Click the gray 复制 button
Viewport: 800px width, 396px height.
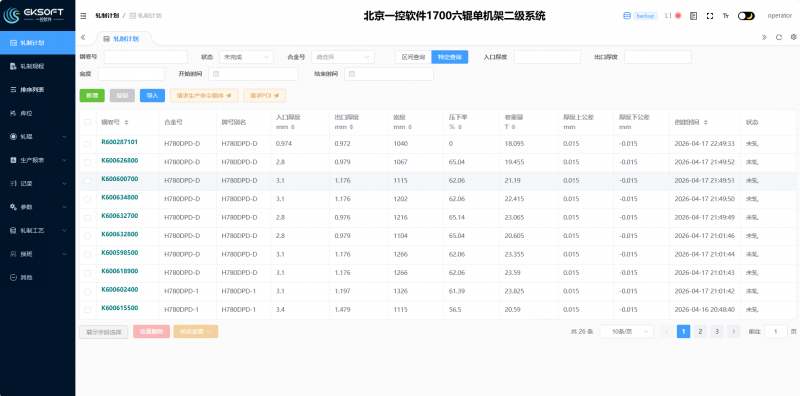[122, 95]
